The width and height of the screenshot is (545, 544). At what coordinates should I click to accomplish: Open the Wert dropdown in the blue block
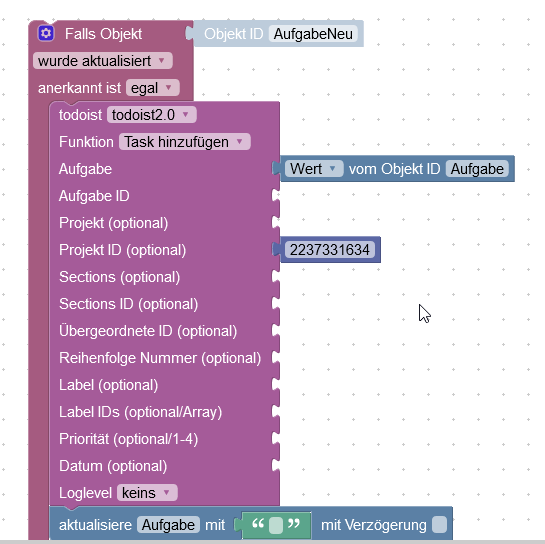pyautogui.click(x=314, y=169)
